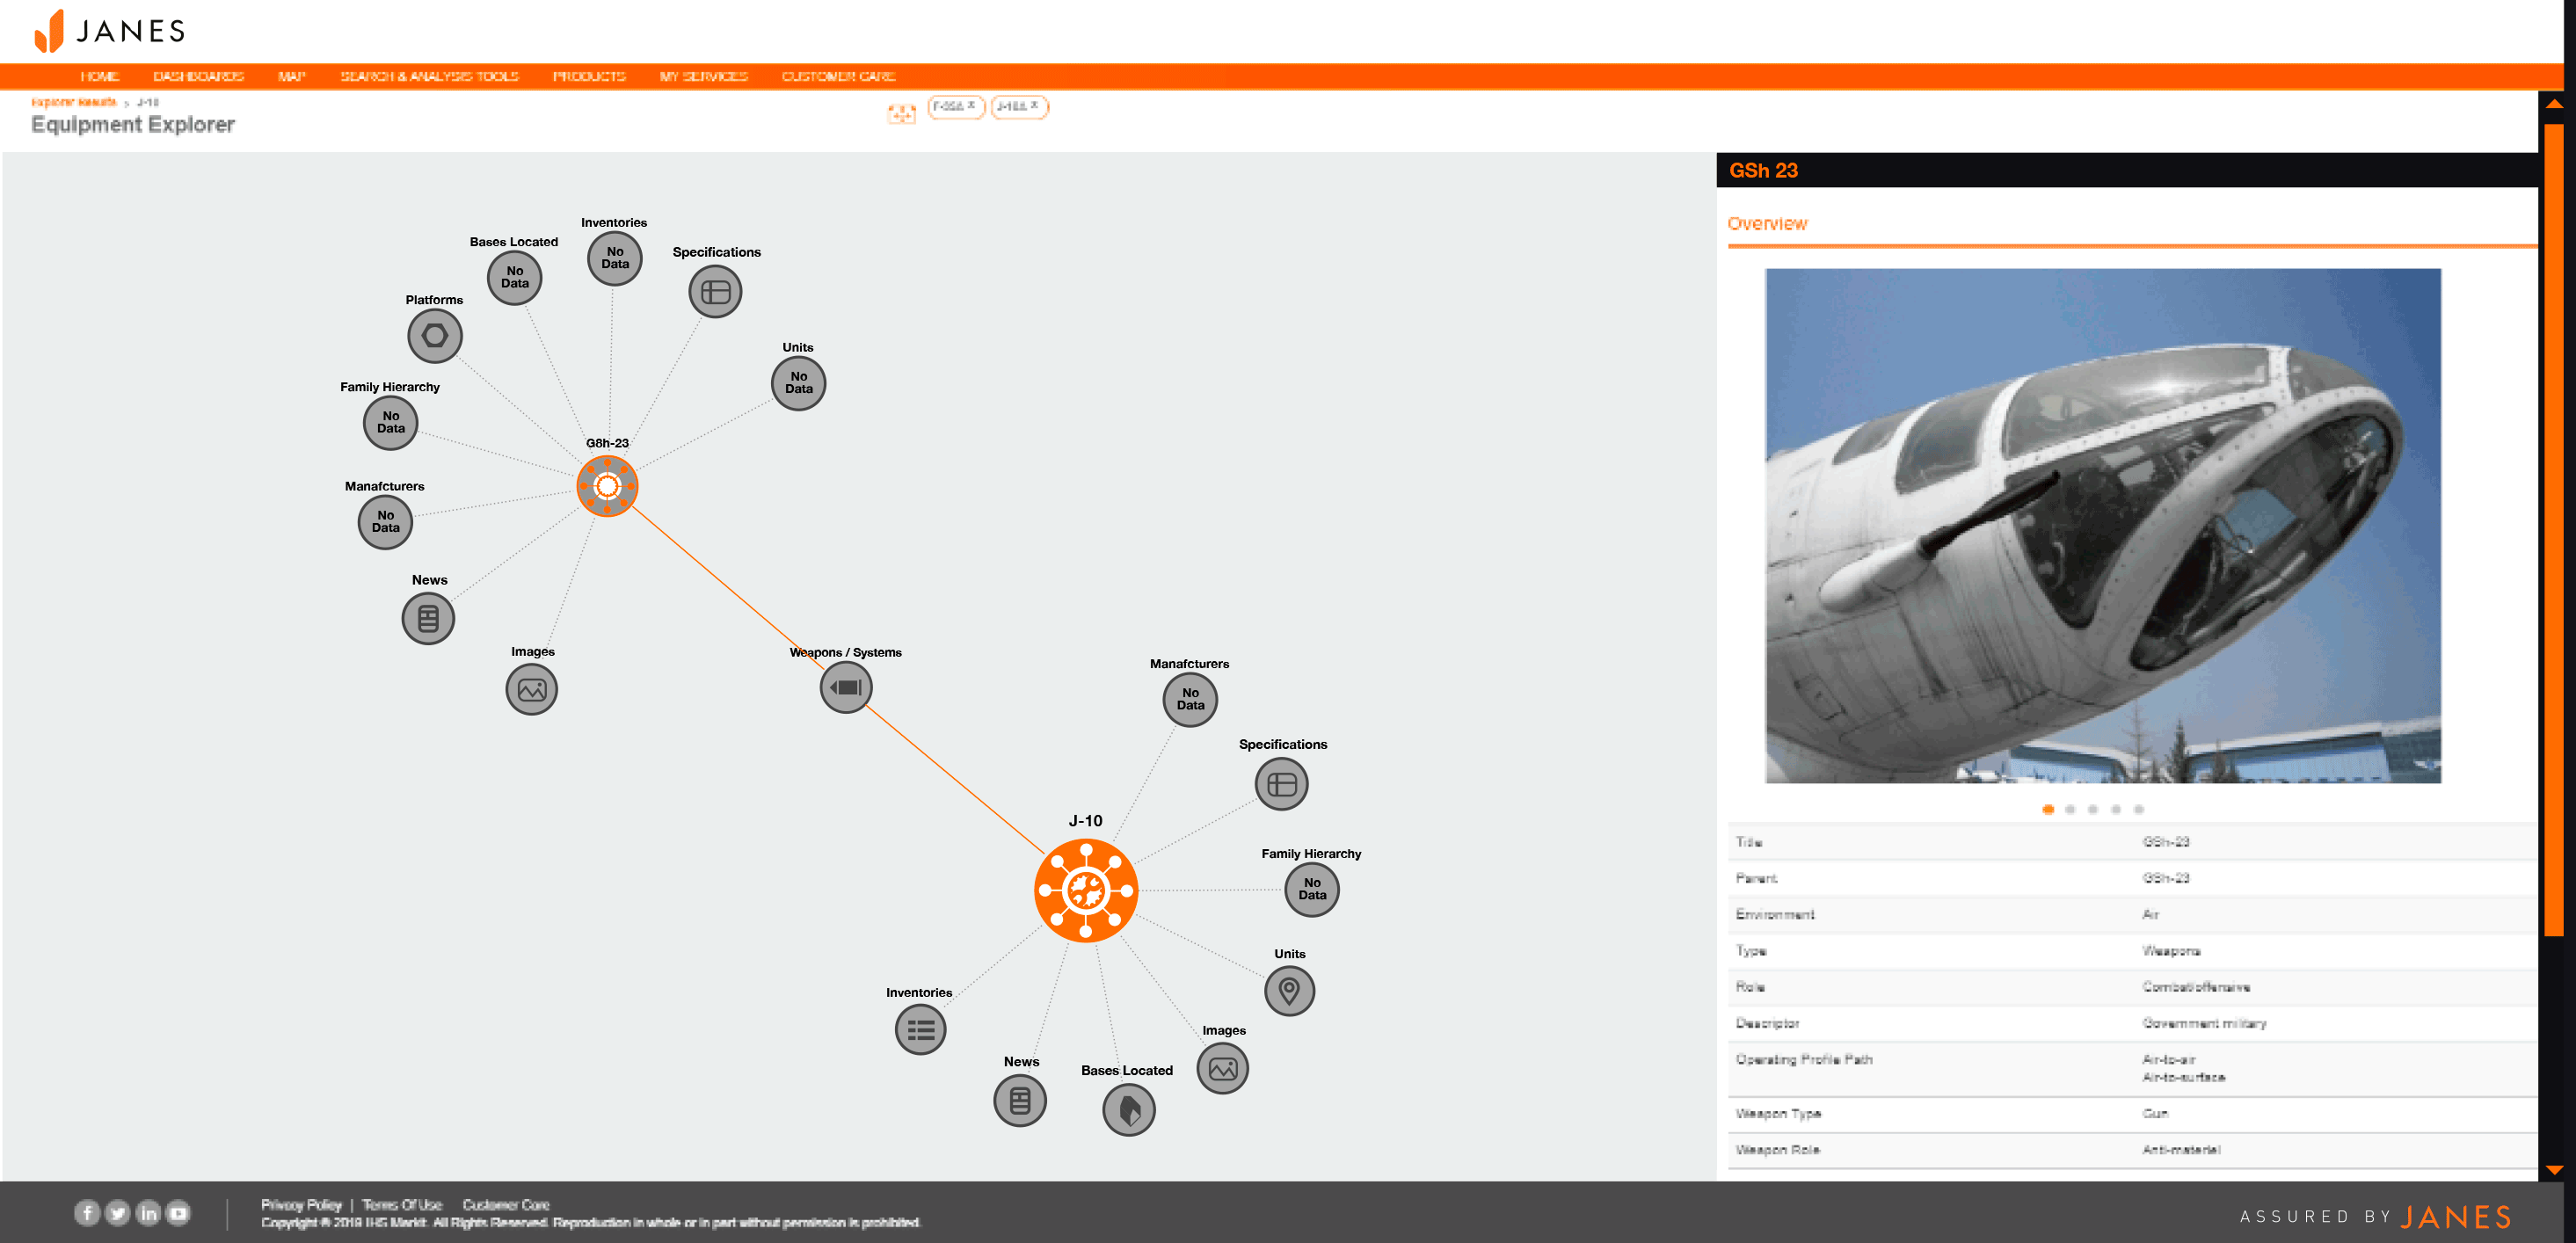Show first image via carousel dot

[x=2048, y=810]
